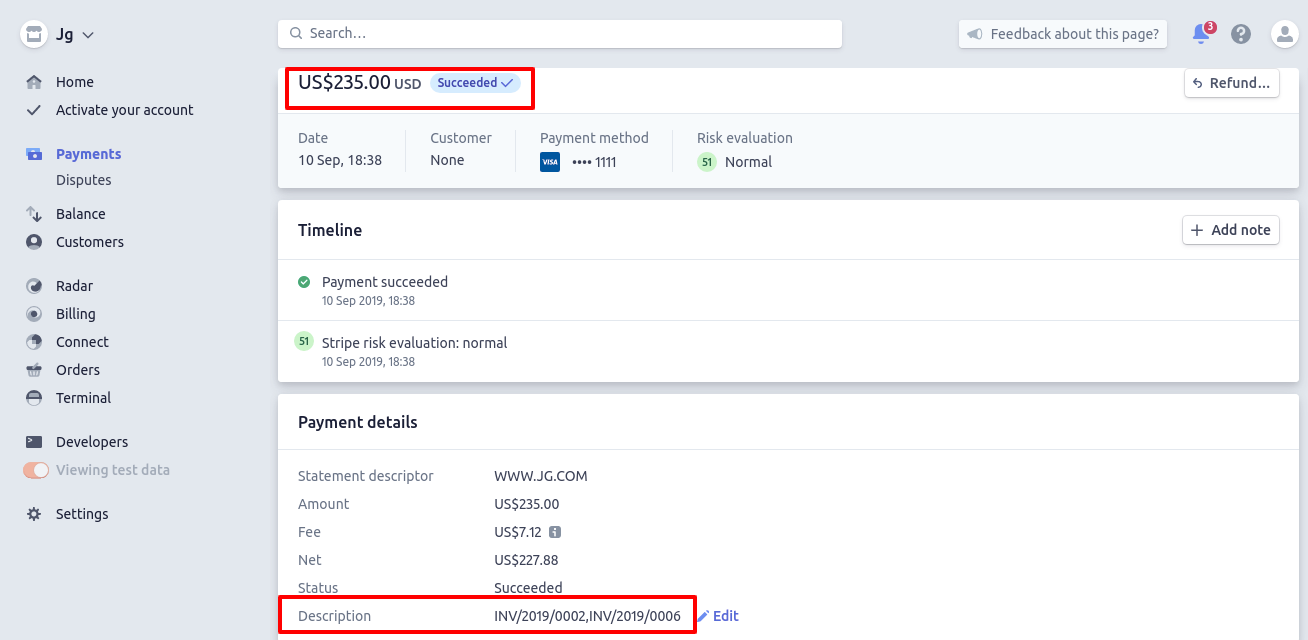Screen dimensions: 1308x640
Task: Select Customers in the sidebar
Action: click(89, 242)
